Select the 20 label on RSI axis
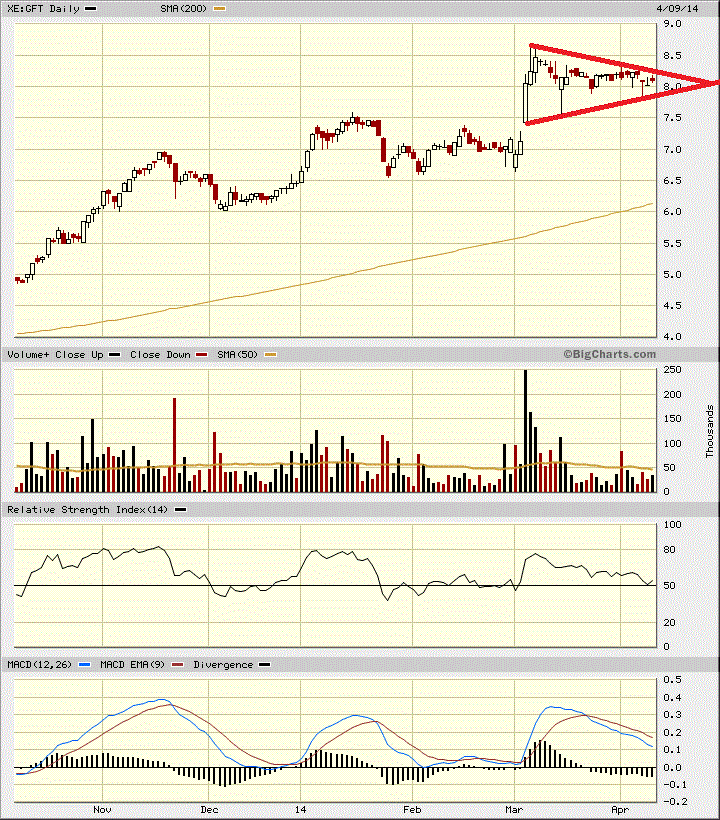Image resolution: width=720 pixels, height=820 pixels. point(669,623)
